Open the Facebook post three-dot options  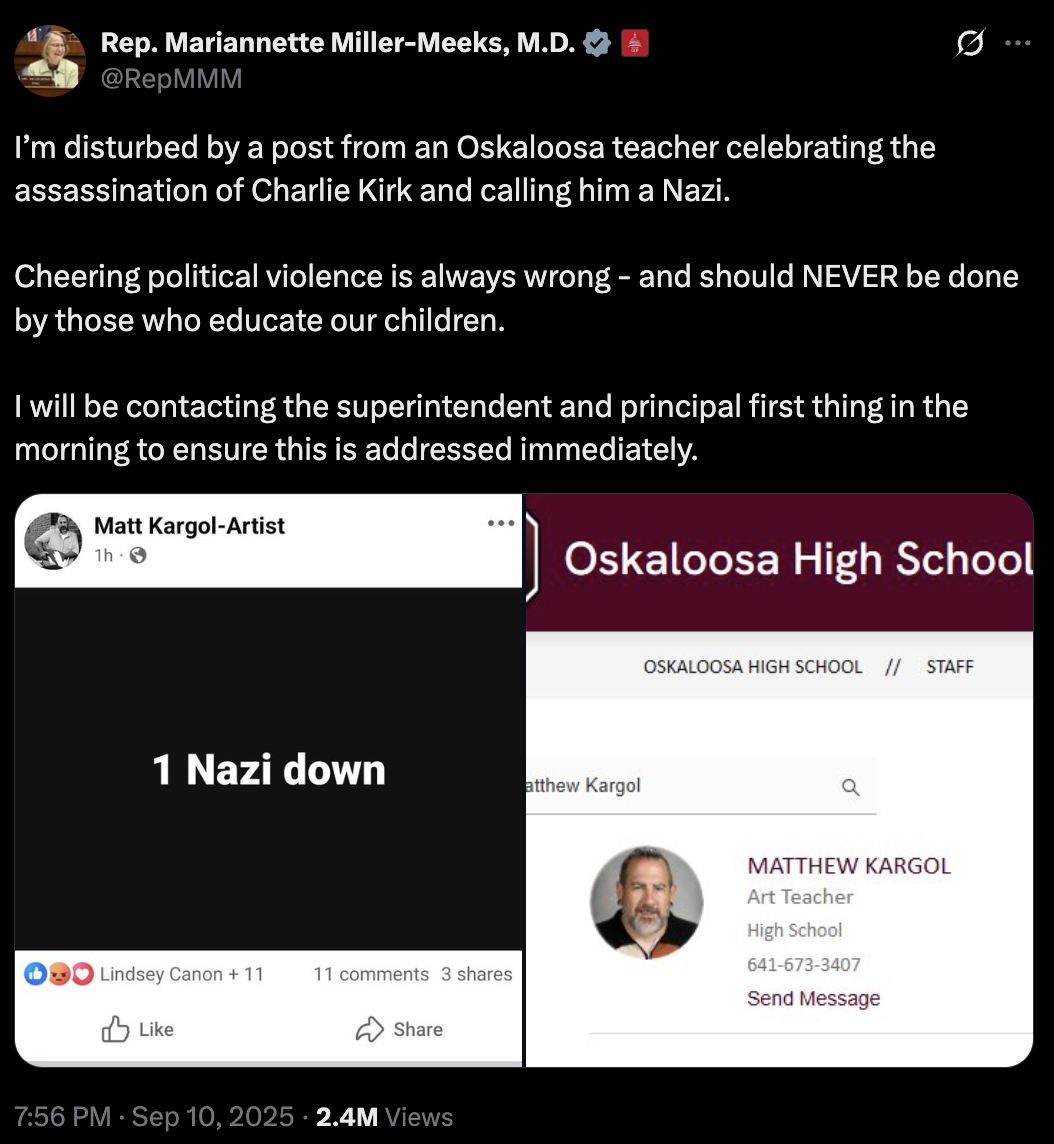501,523
